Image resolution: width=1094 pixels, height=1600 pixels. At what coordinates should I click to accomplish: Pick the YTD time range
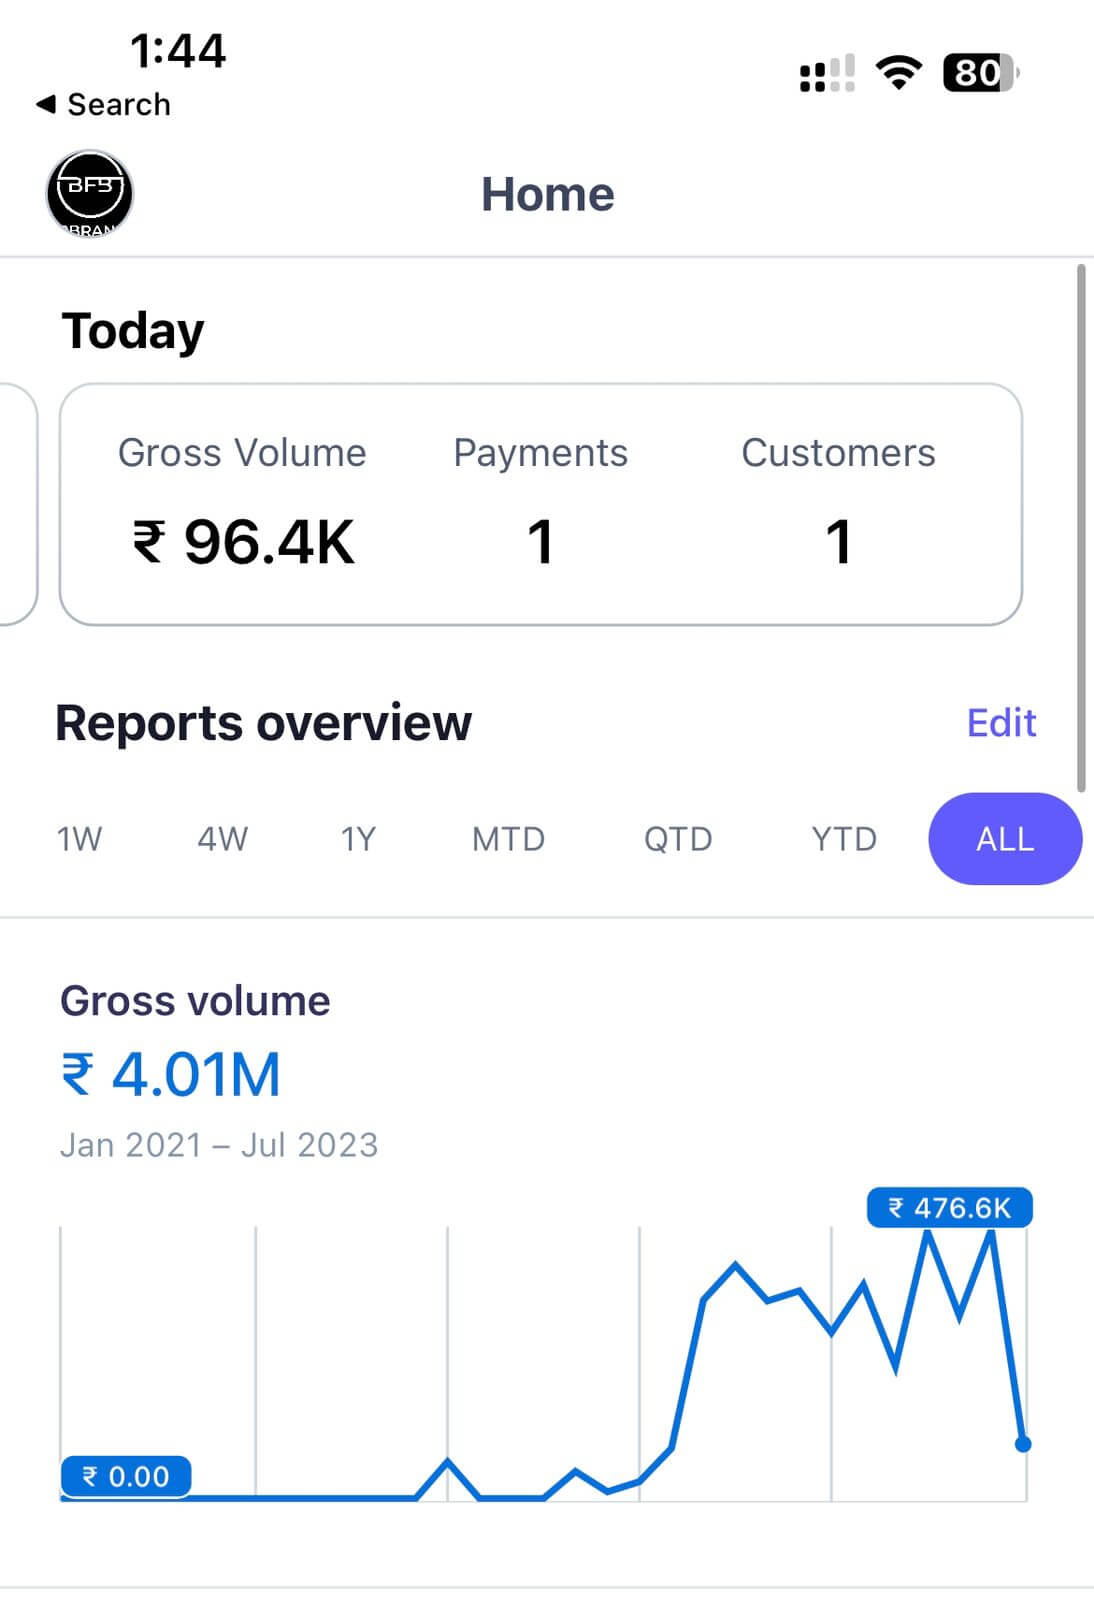point(844,839)
